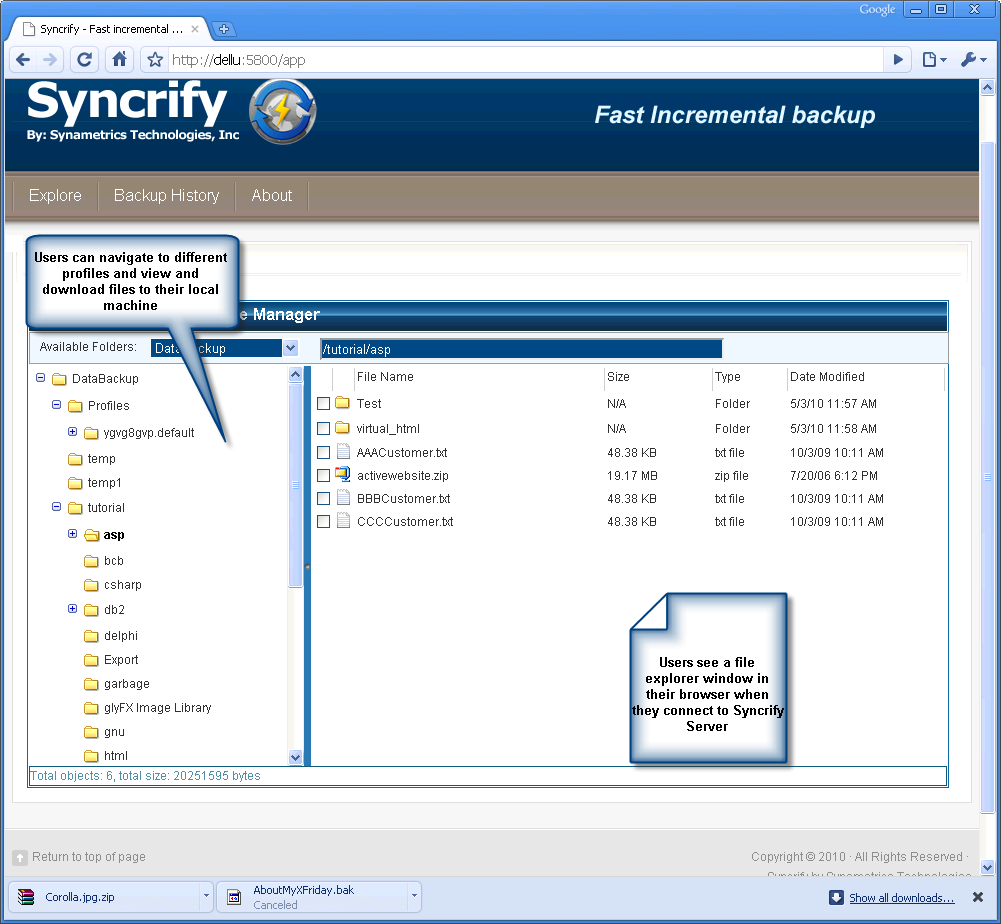Collapse the DataBackup tree node

[x=40, y=378]
